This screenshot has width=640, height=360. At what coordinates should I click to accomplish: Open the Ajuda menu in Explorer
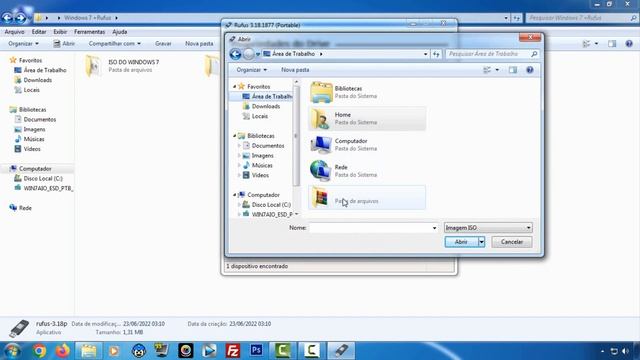click(x=120, y=31)
